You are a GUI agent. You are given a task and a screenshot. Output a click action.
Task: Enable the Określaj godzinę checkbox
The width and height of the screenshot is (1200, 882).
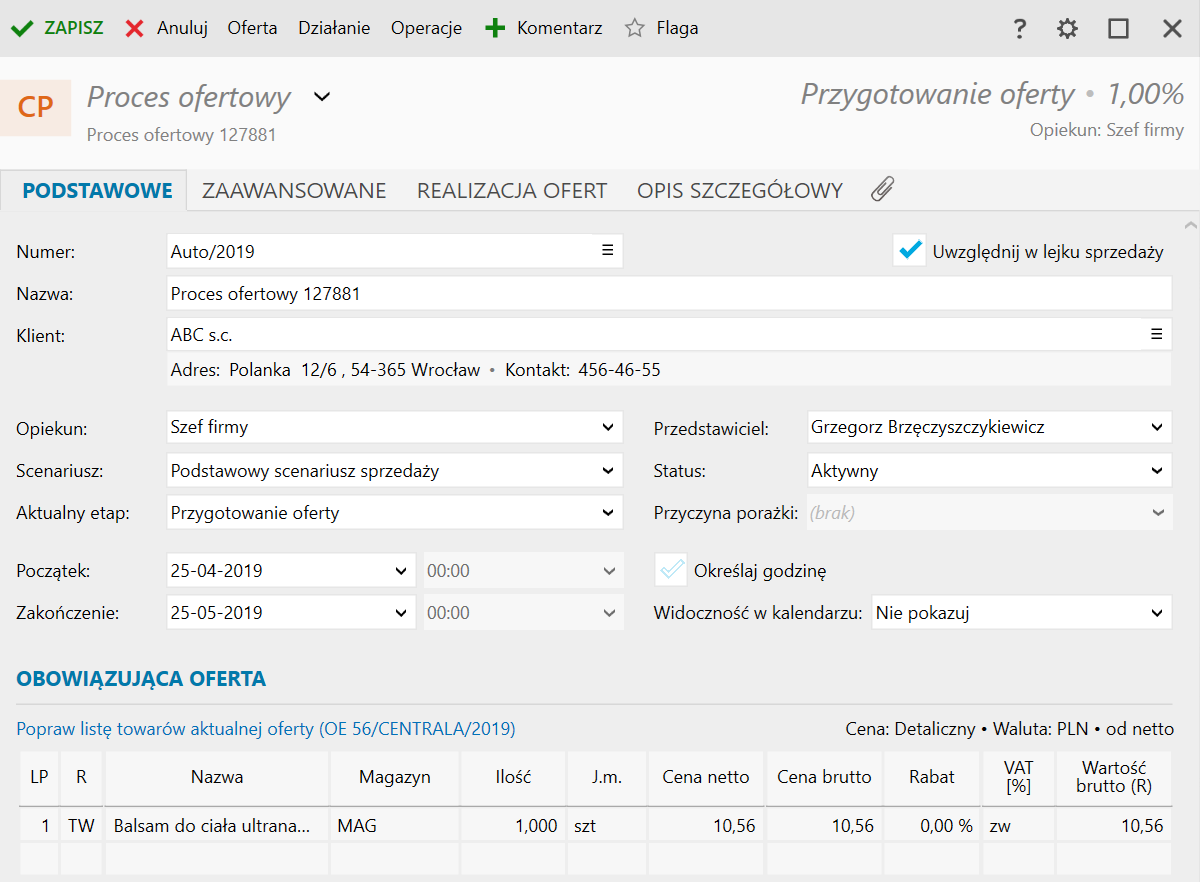[671, 571]
